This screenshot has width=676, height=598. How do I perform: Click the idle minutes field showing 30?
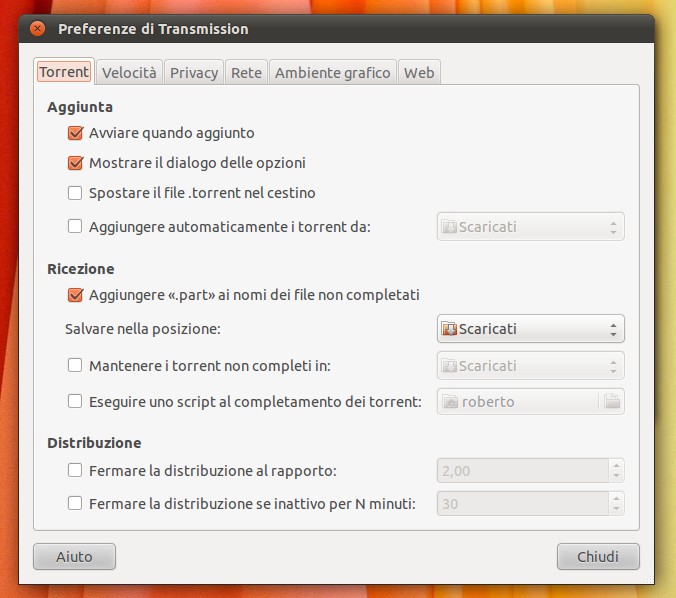[523, 504]
